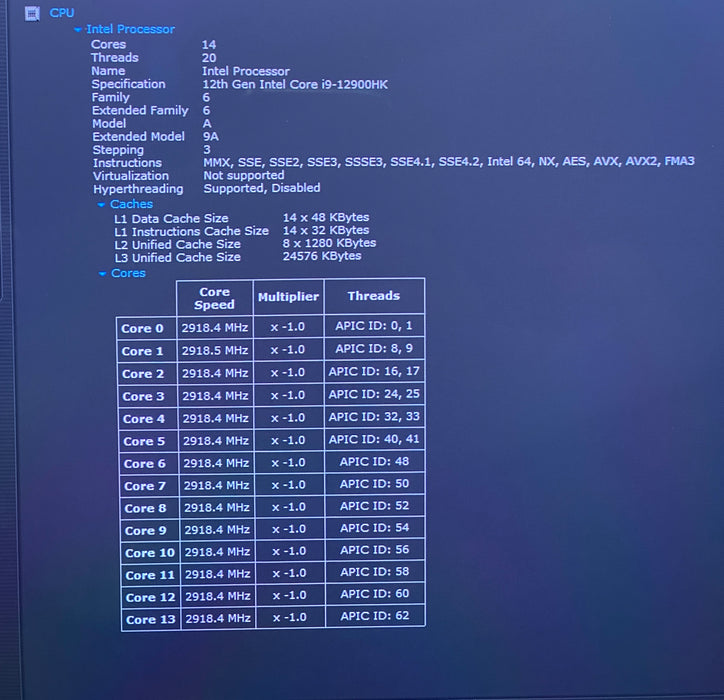Screen dimensions: 724x700
Task: Click the Core 9 row label
Action: point(150,531)
